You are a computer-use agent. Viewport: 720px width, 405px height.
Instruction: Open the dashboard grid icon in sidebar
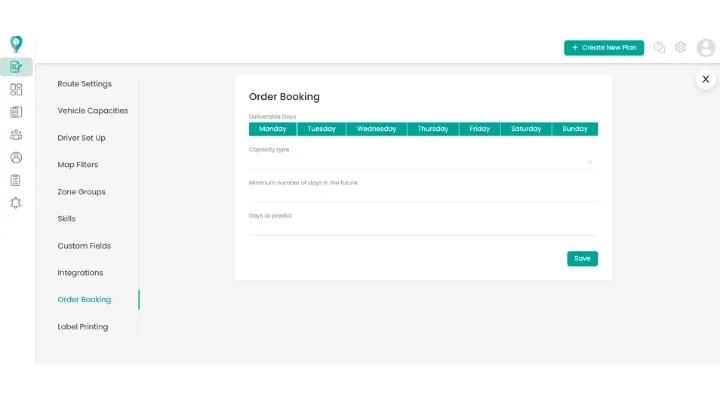pos(16,90)
